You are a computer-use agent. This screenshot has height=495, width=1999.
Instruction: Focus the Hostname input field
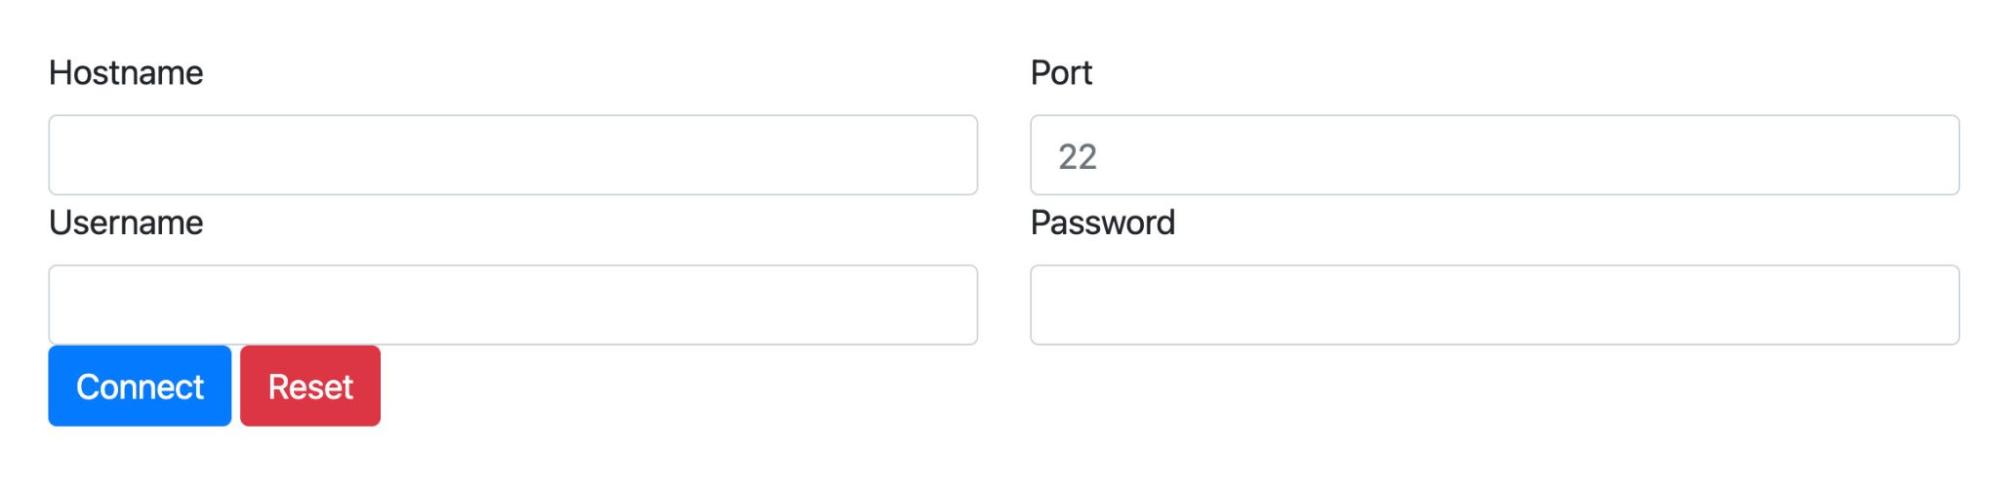(513, 155)
